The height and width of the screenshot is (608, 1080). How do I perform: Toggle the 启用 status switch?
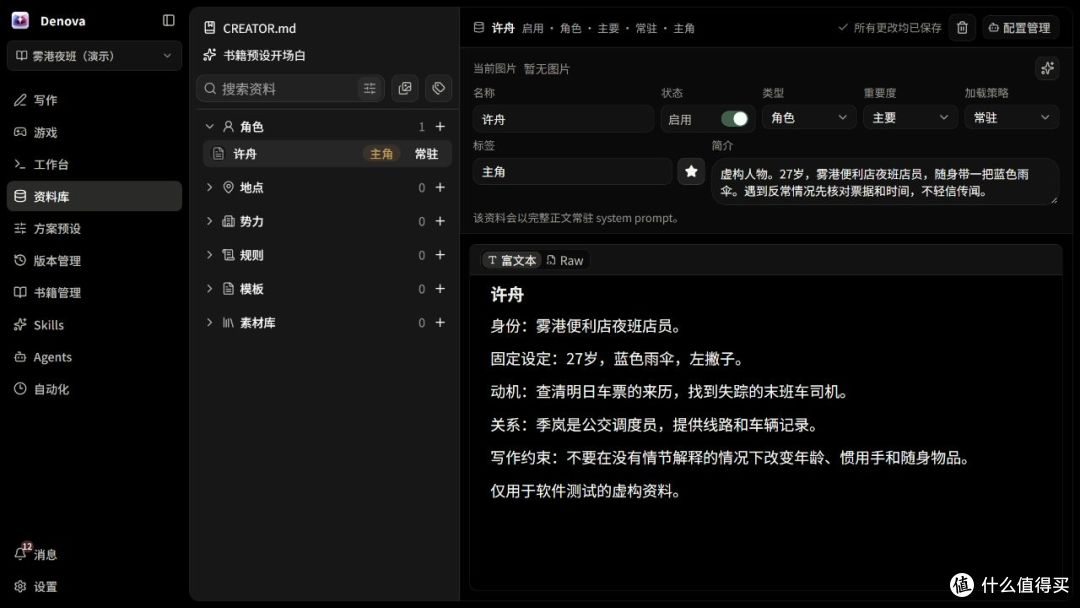pos(734,119)
